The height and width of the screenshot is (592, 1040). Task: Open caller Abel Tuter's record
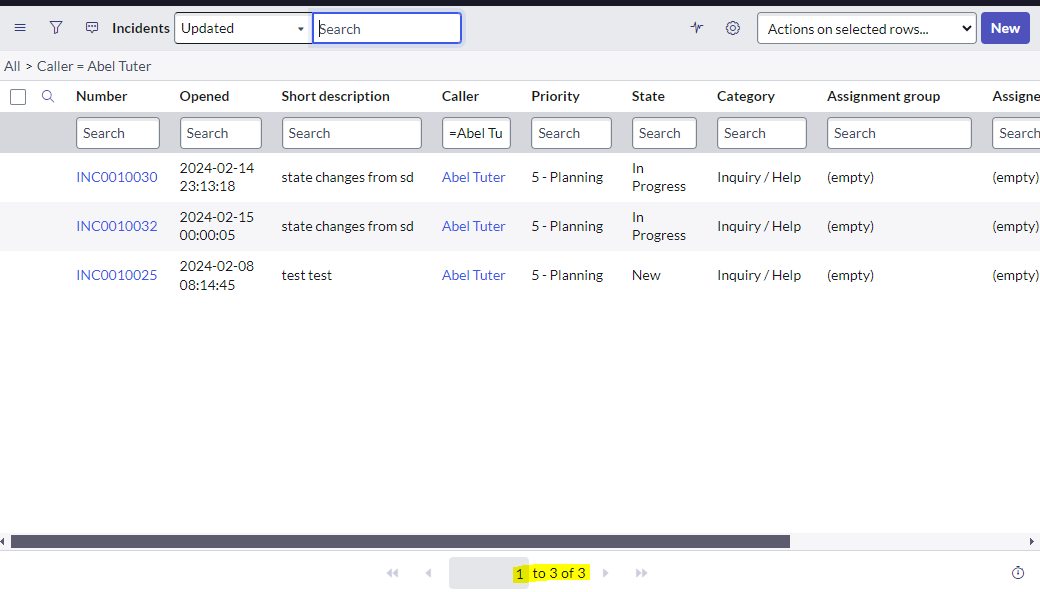coord(473,275)
